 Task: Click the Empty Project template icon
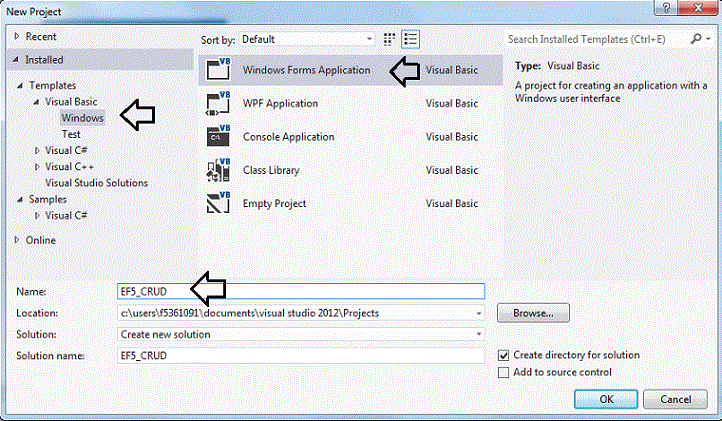point(218,203)
